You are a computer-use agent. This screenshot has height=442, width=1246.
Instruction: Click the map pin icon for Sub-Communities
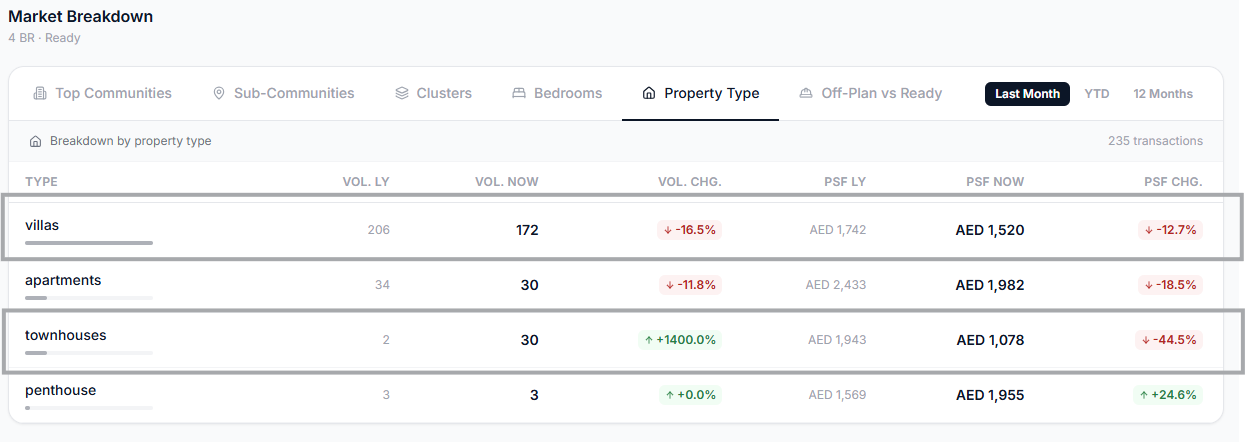tap(219, 93)
